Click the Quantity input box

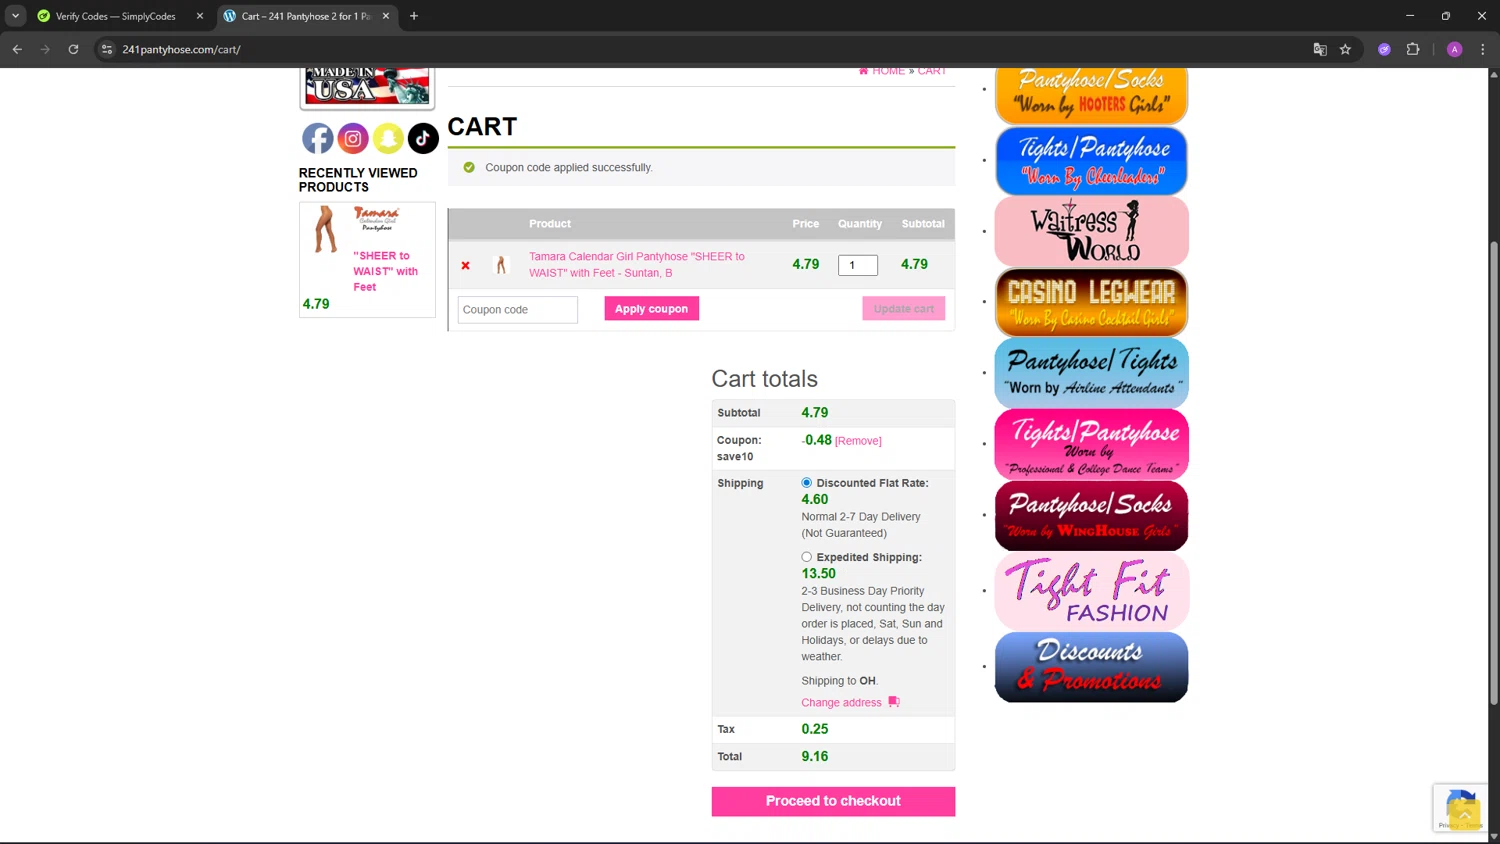coord(858,265)
